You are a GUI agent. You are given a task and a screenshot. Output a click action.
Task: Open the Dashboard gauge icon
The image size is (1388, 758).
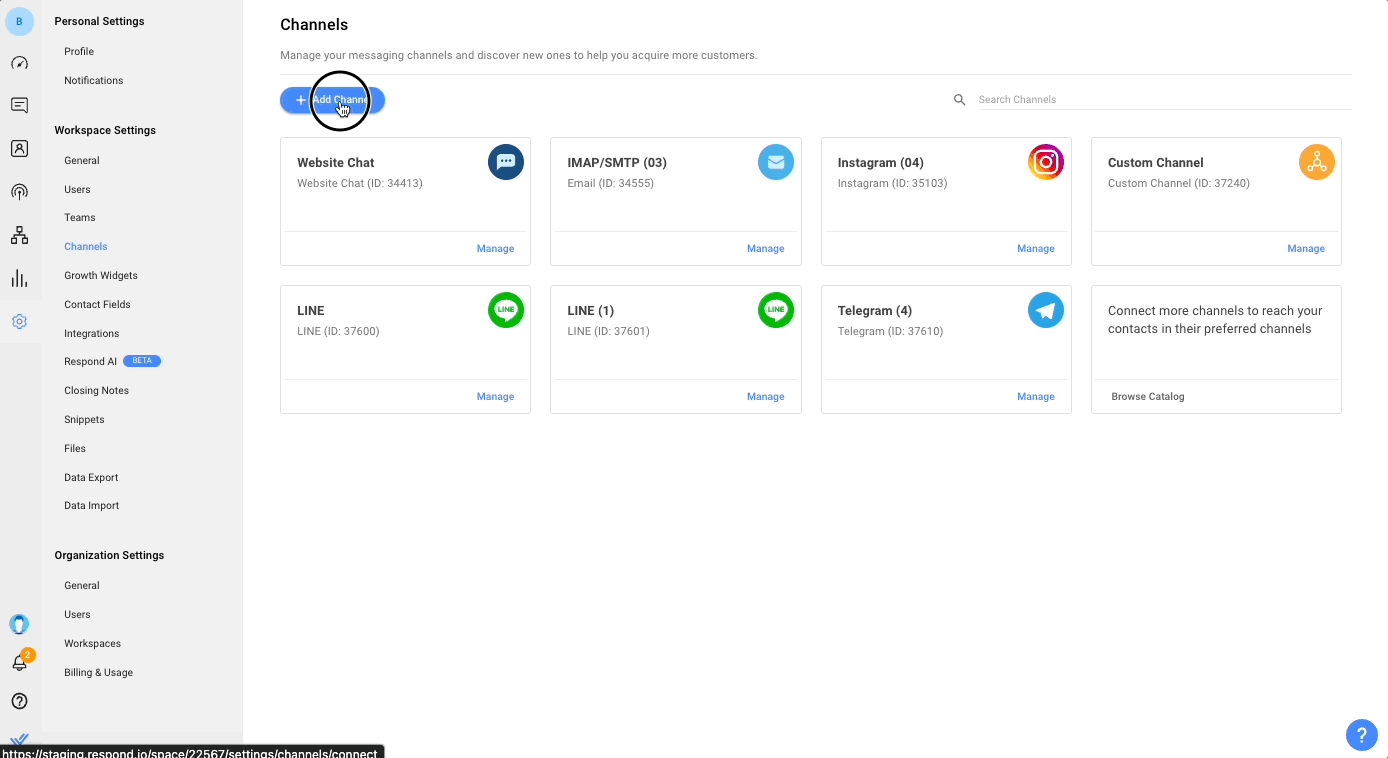click(20, 63)
